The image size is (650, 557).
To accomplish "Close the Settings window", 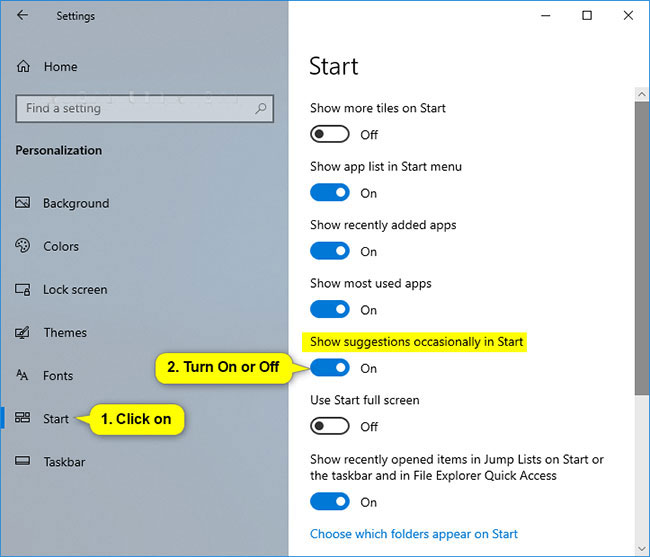I will point(628,16).
